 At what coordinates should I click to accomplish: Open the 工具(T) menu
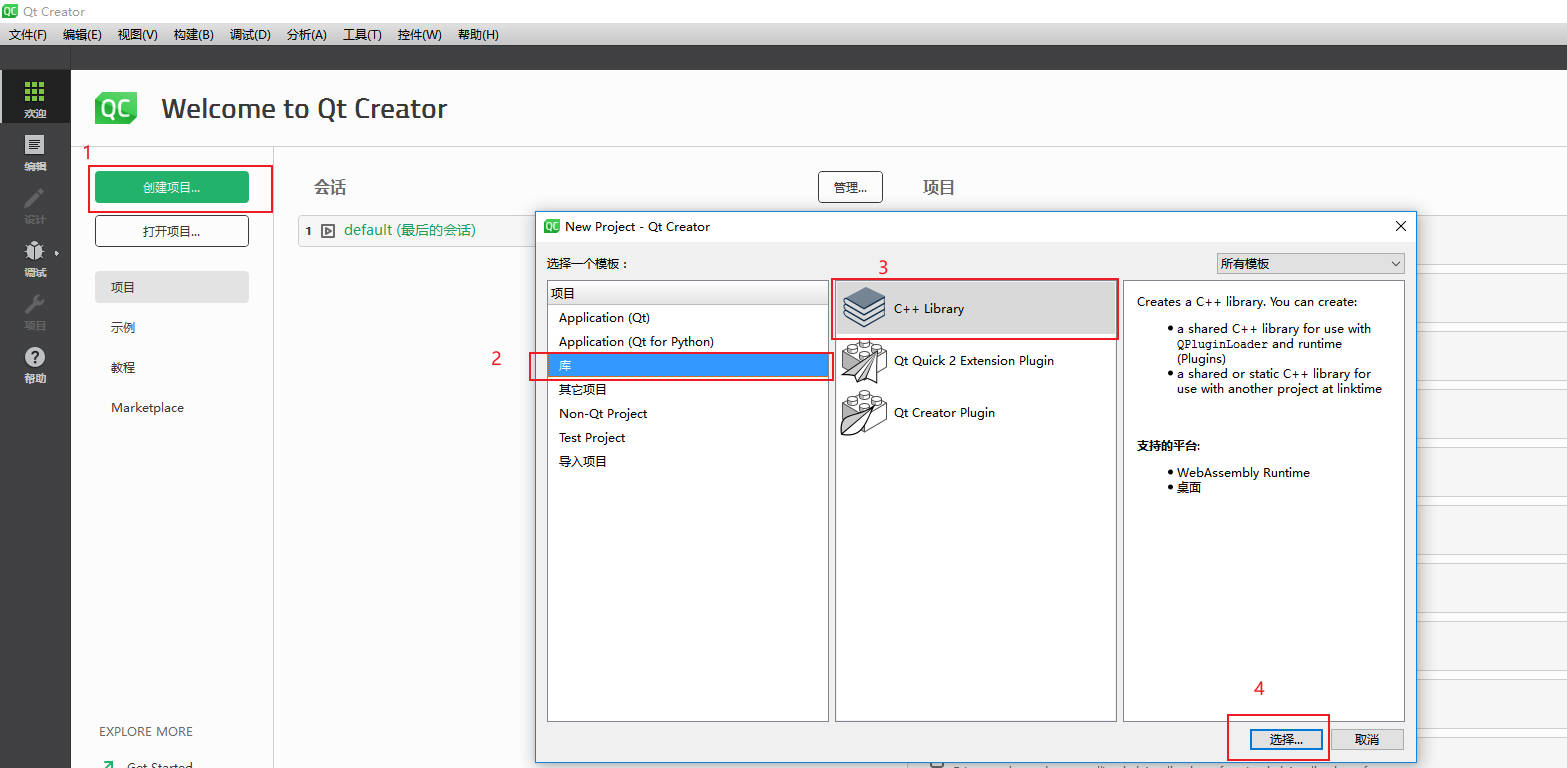click(363, 34)
